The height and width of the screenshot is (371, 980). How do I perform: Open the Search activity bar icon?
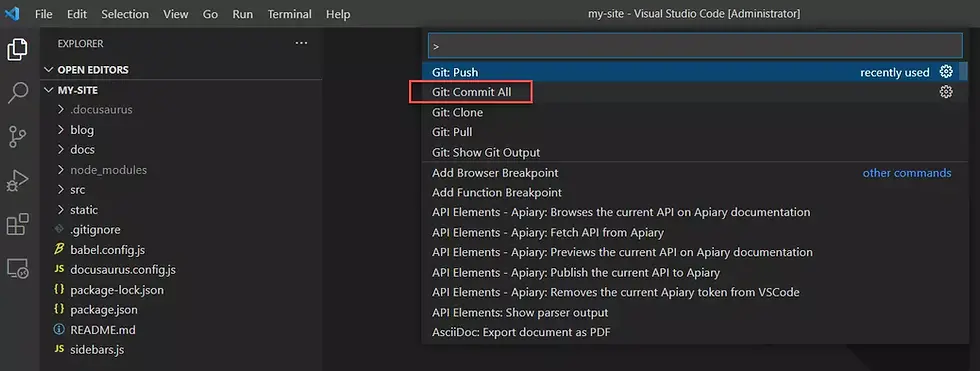[18, 92]
